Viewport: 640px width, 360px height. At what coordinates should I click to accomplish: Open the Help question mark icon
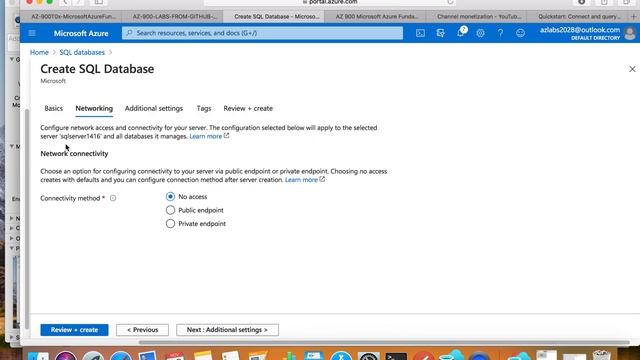click(x=500, y=33)
